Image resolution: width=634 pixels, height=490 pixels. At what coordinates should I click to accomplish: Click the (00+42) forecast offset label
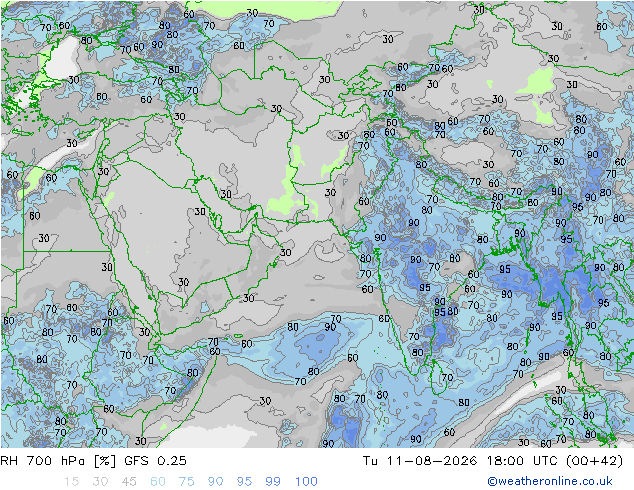click(594, 460)
